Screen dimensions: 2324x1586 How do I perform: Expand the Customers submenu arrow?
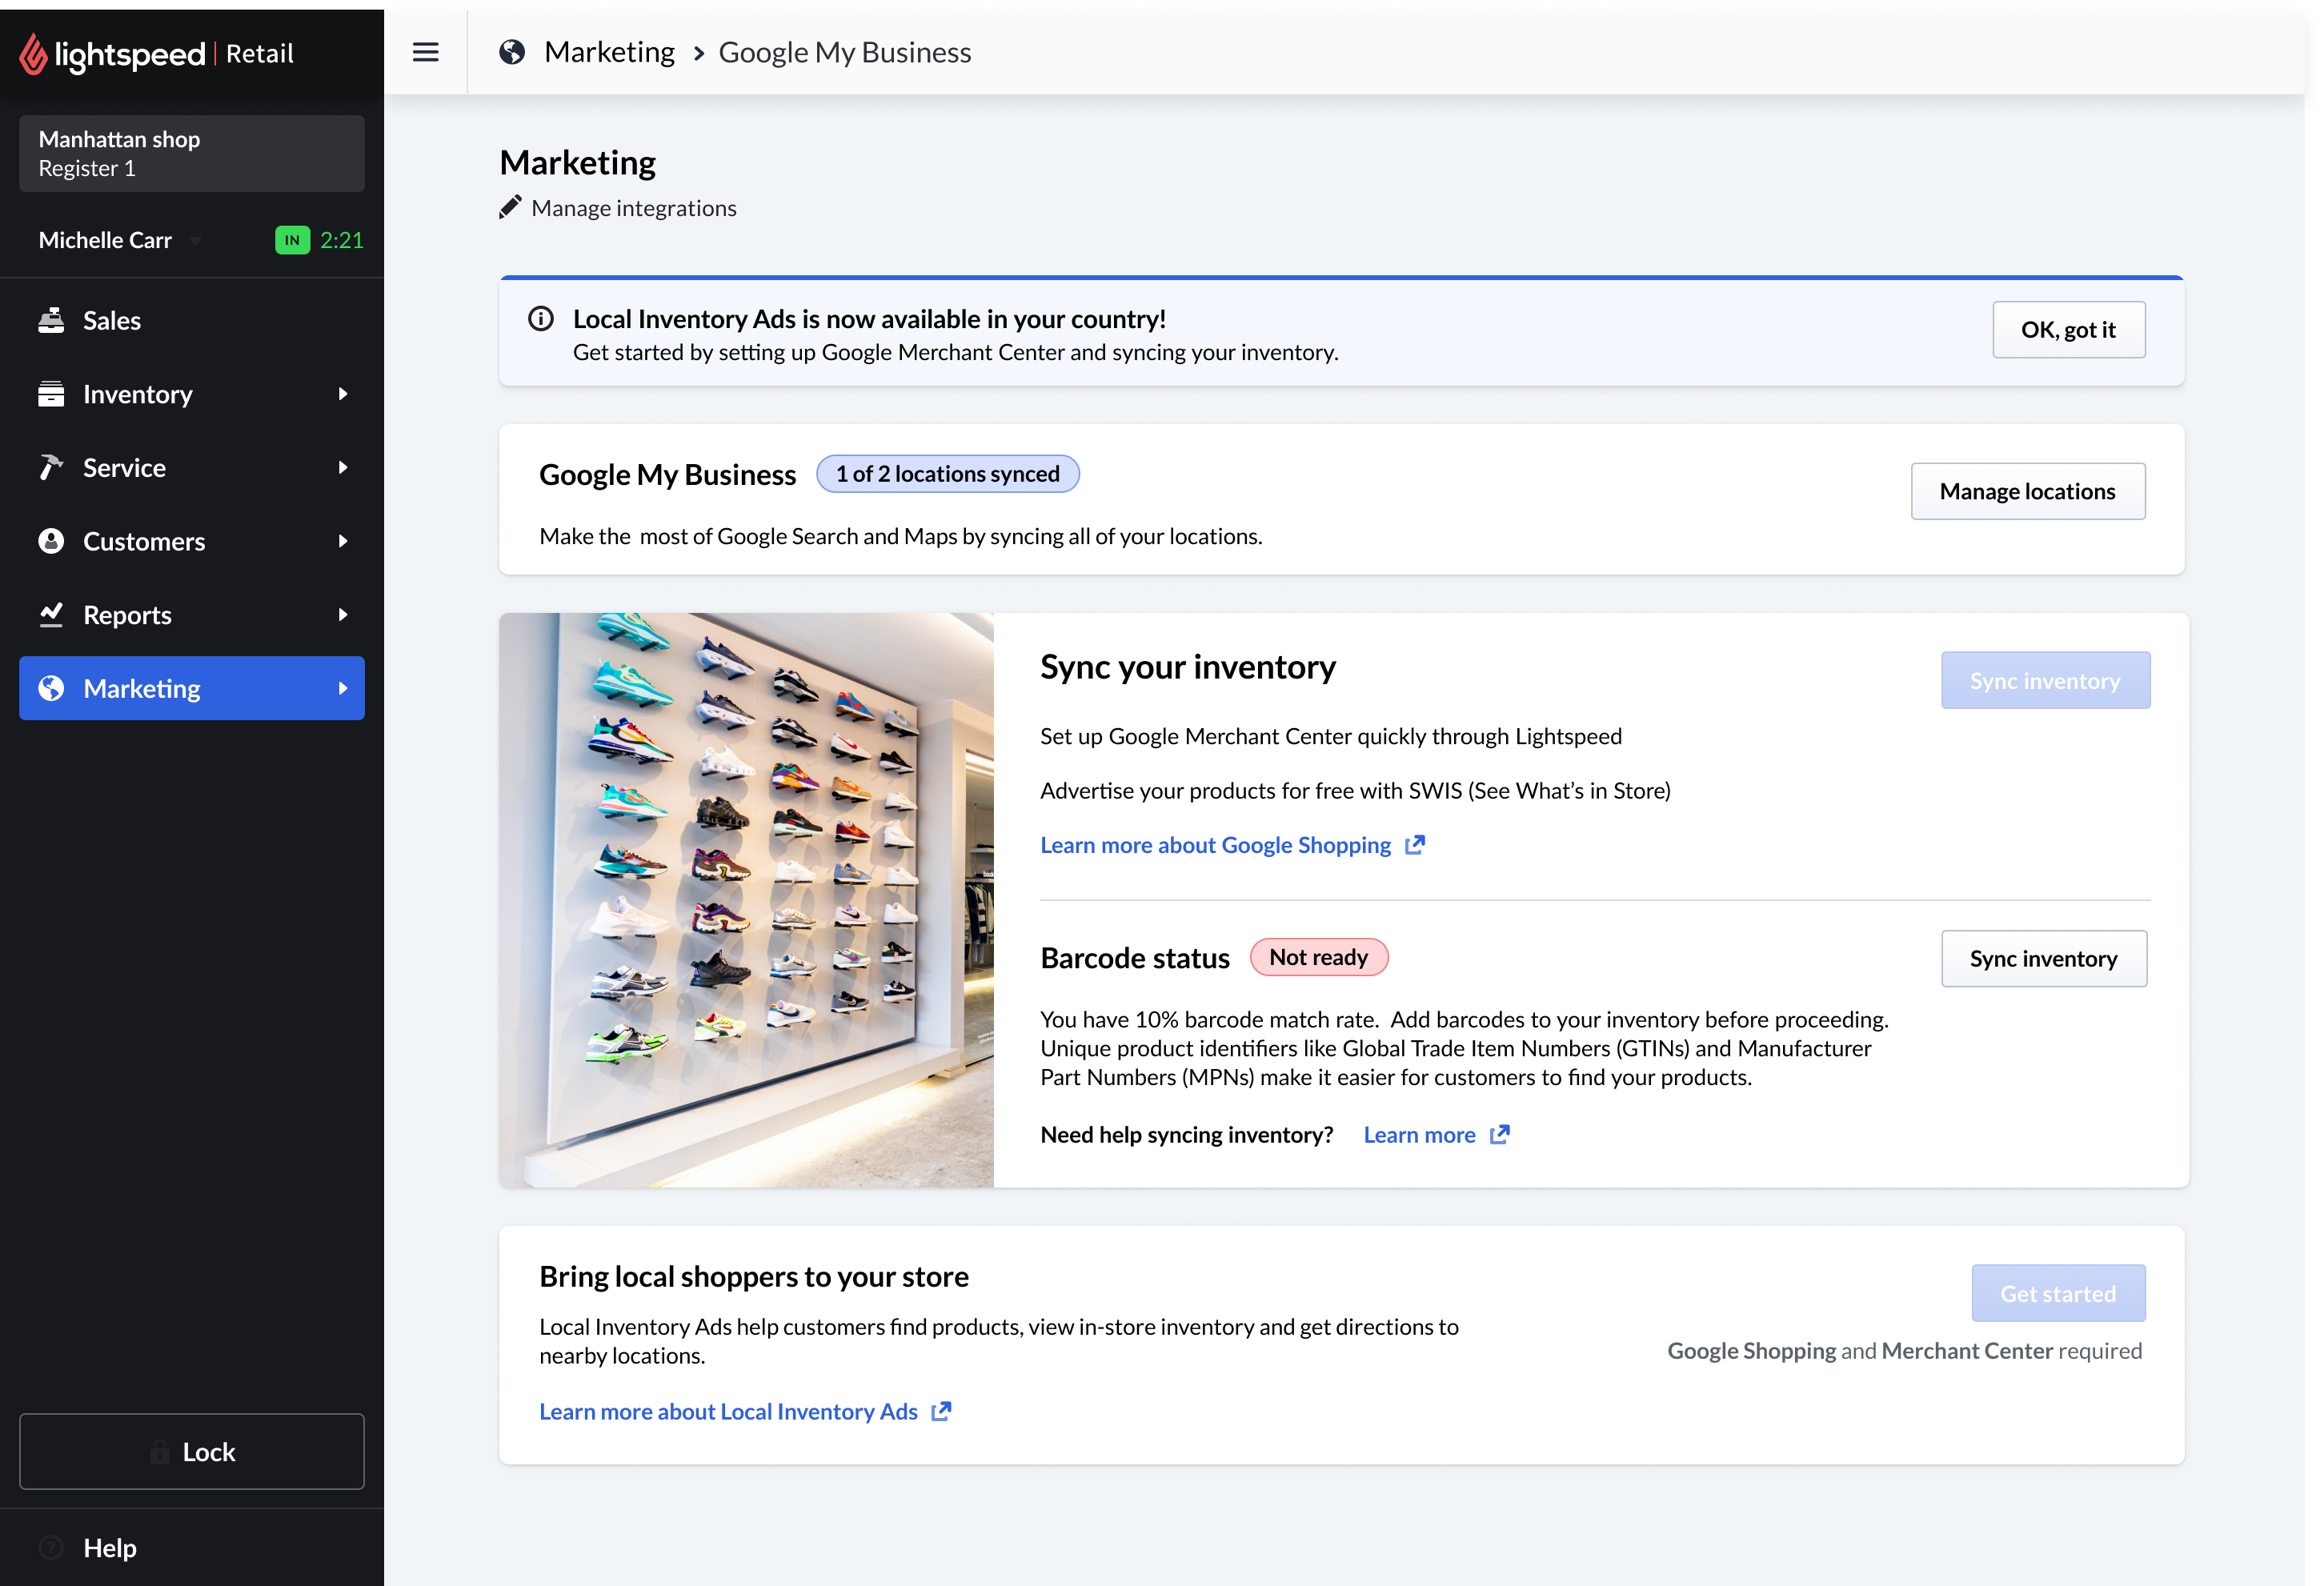(343, 541)
